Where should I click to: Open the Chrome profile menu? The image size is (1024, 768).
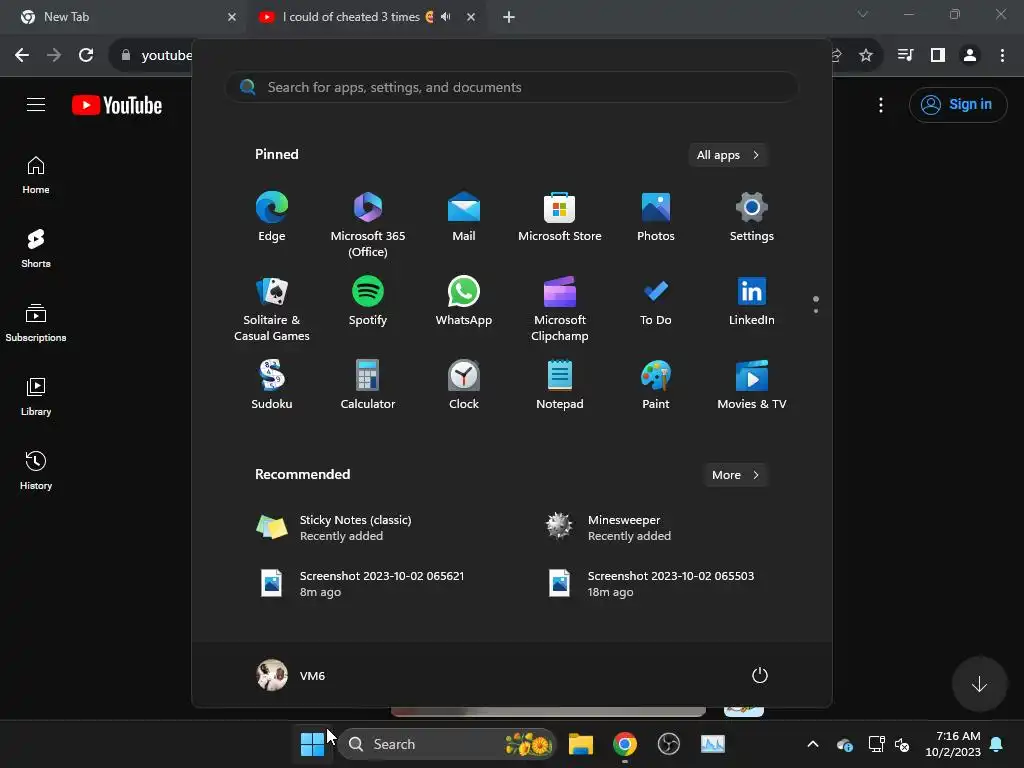970,56
